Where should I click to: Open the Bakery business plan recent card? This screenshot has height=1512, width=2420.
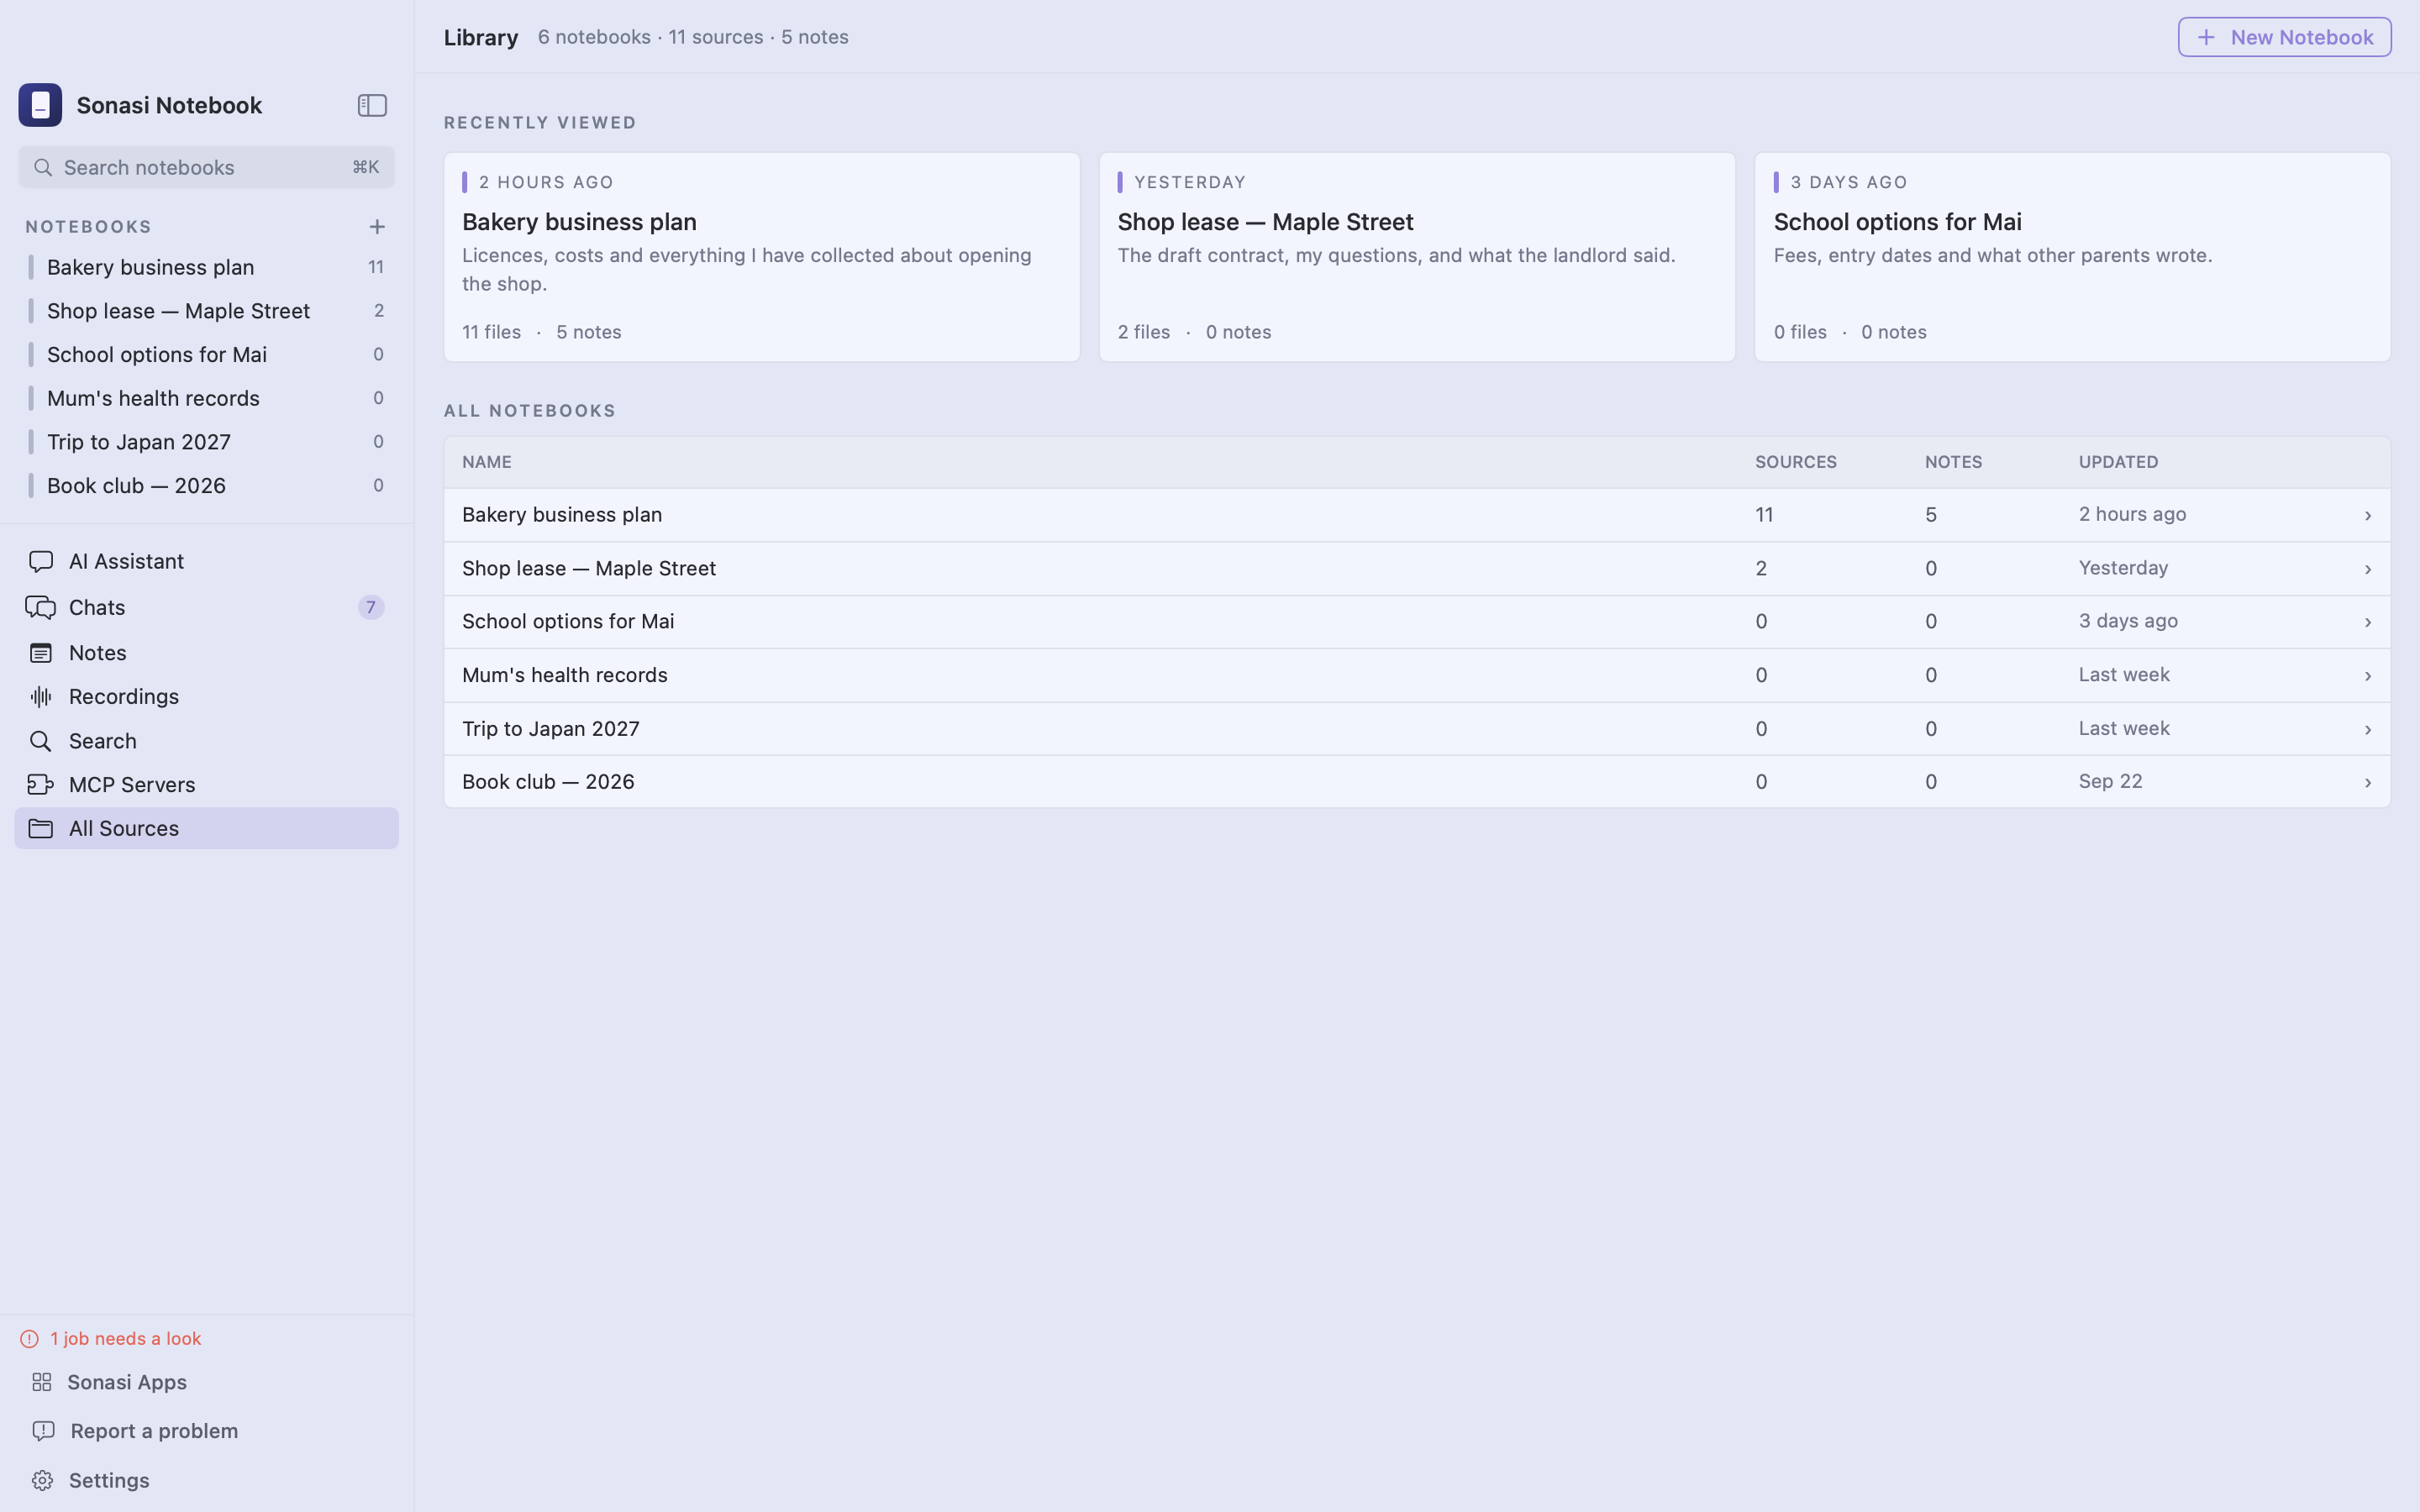point(761,257)
